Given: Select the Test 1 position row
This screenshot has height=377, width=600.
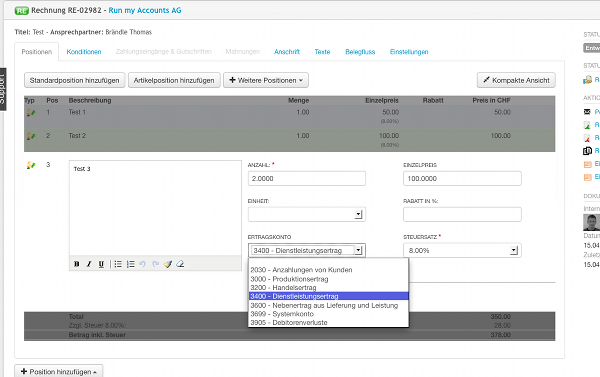Looking at the screenshot, I should point(289,116).
